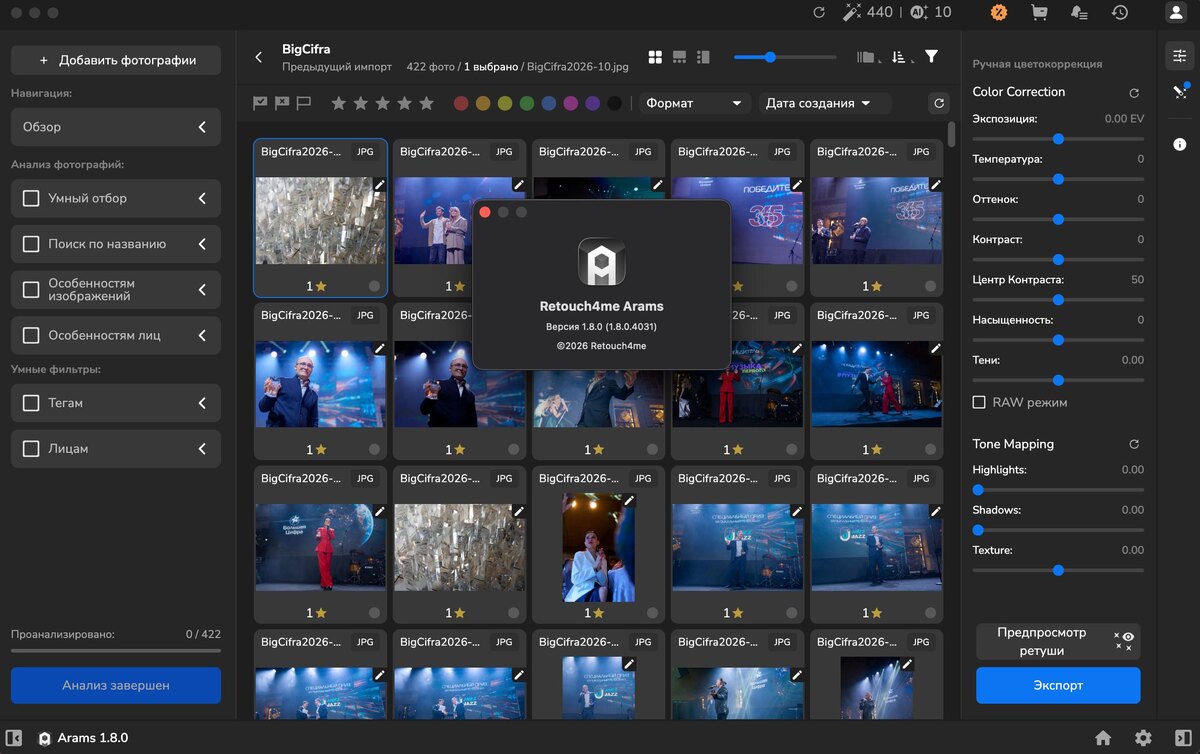Image resolution: width=1200 pixels, height=754 pixels.
Task: Click version text in Retouch4me Arams dialog
Action: 601,326
